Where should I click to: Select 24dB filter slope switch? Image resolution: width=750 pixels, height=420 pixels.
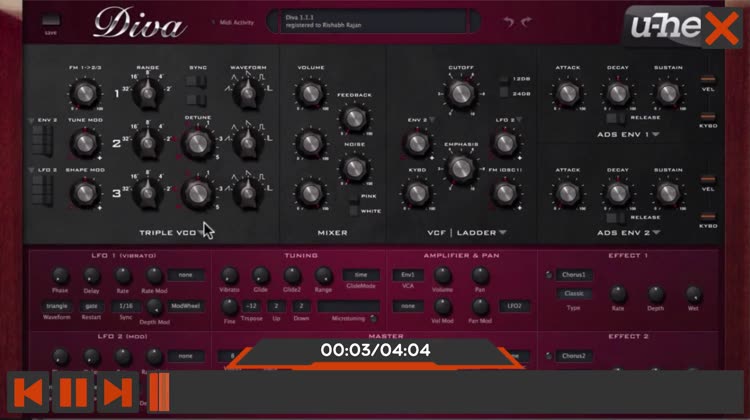point(504,93)
